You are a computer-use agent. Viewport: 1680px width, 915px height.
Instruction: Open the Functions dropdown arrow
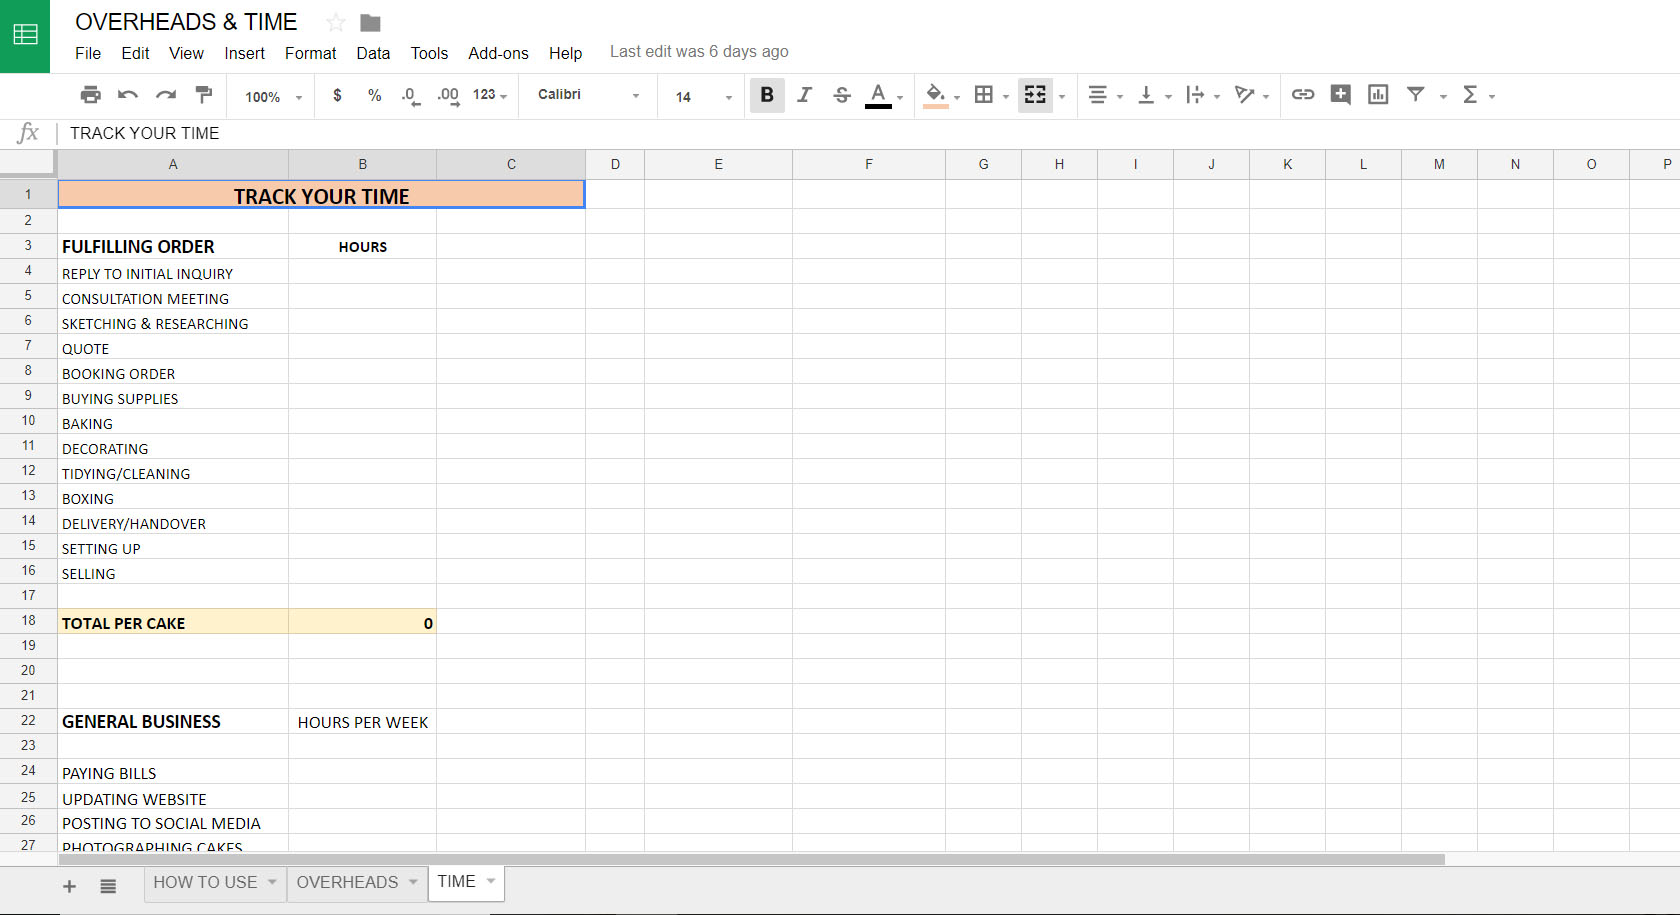[1492, 97]
